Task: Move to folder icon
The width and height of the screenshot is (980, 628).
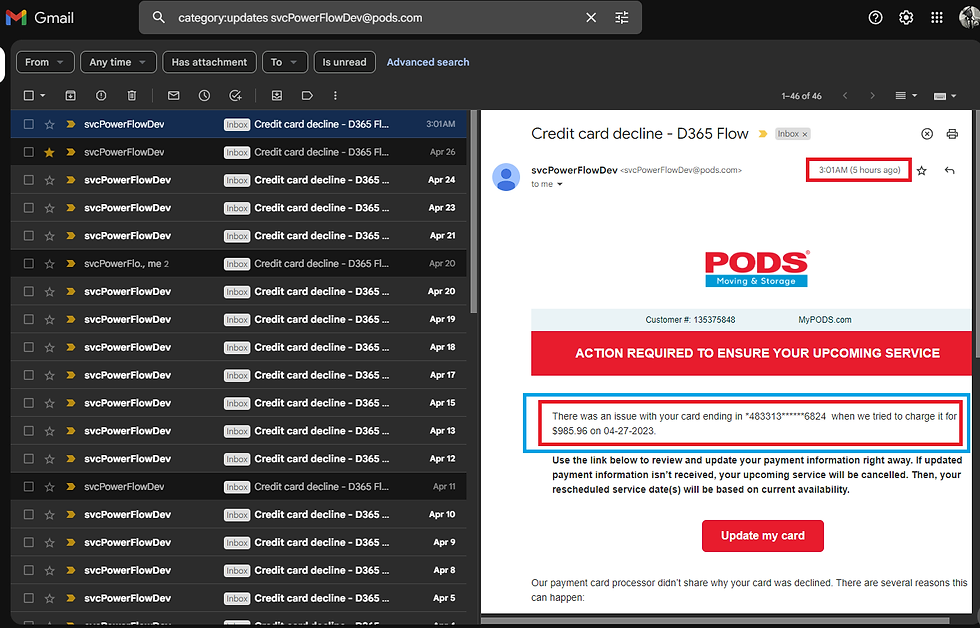Action: (x=277, y=96)
